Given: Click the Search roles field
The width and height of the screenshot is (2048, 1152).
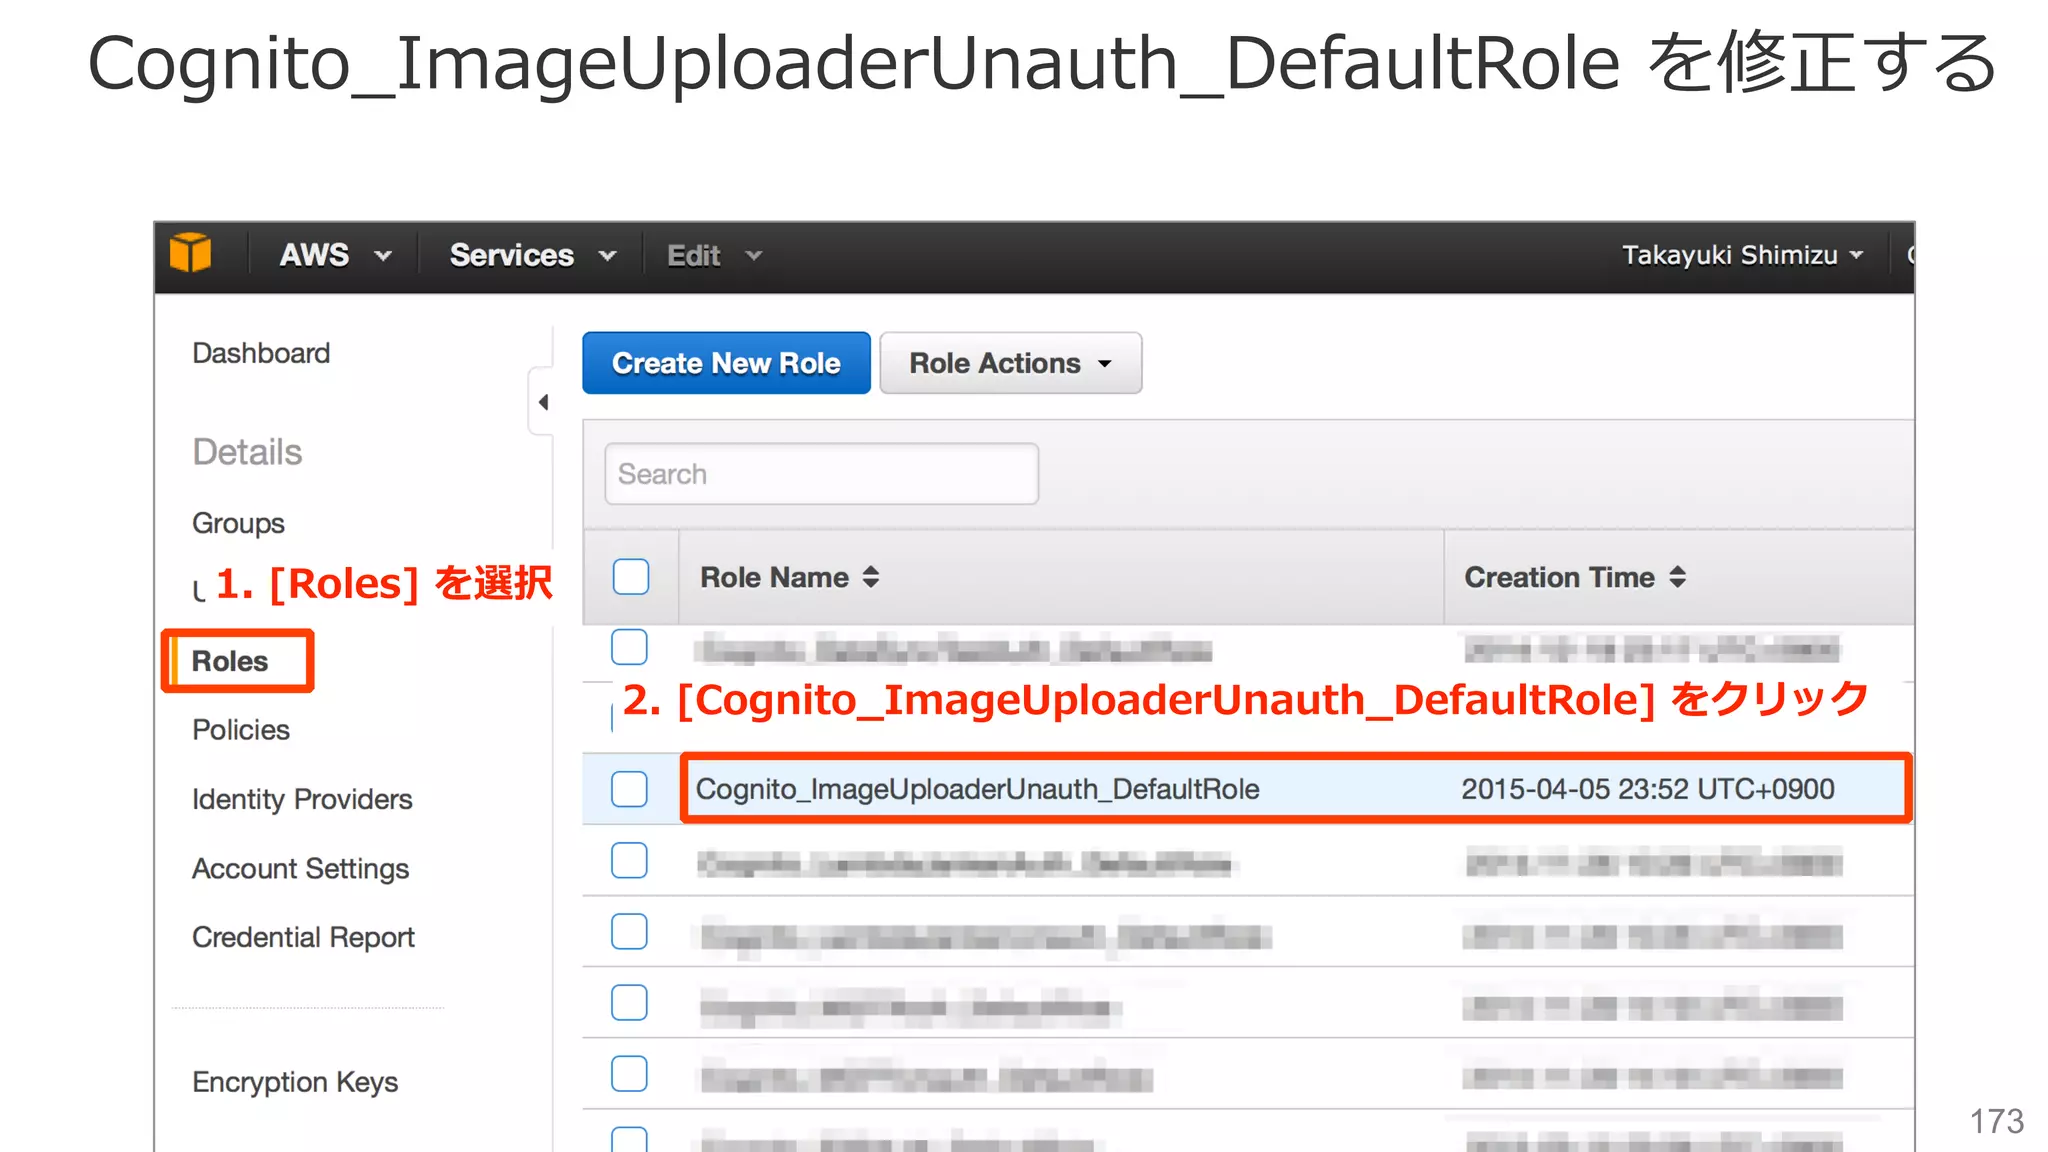Looking at the screenshot, I should coord(821,474).
